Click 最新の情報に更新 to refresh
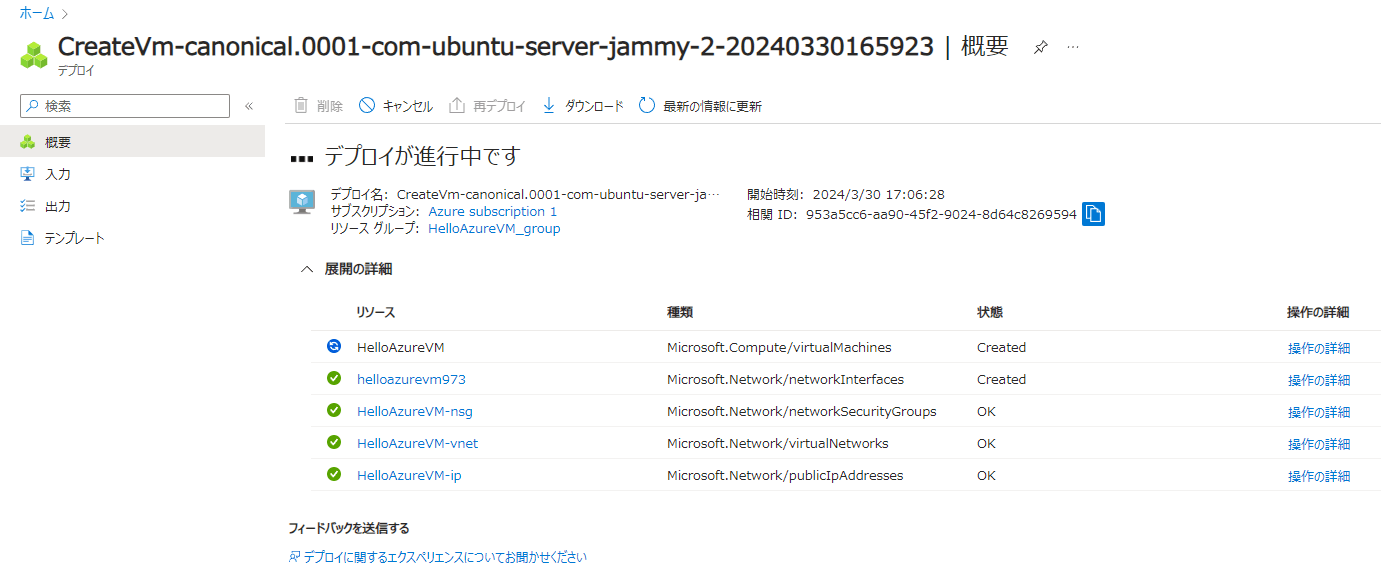Viewport: 1381px width, 581px height. pos(700,106)
